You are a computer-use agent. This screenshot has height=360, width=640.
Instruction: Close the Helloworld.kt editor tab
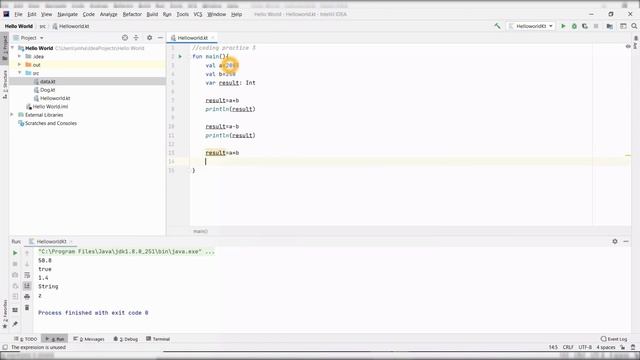pos(213,38)
